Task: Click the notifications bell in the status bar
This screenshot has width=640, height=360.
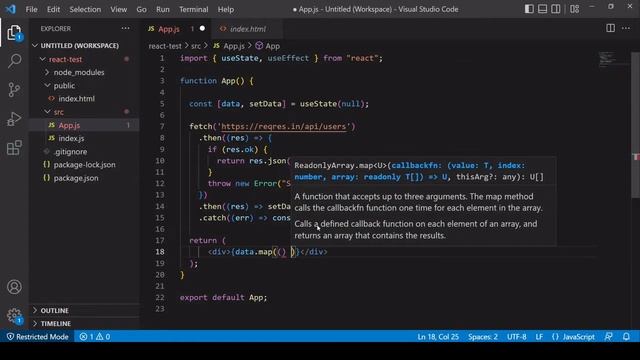Action: [626, 337]
